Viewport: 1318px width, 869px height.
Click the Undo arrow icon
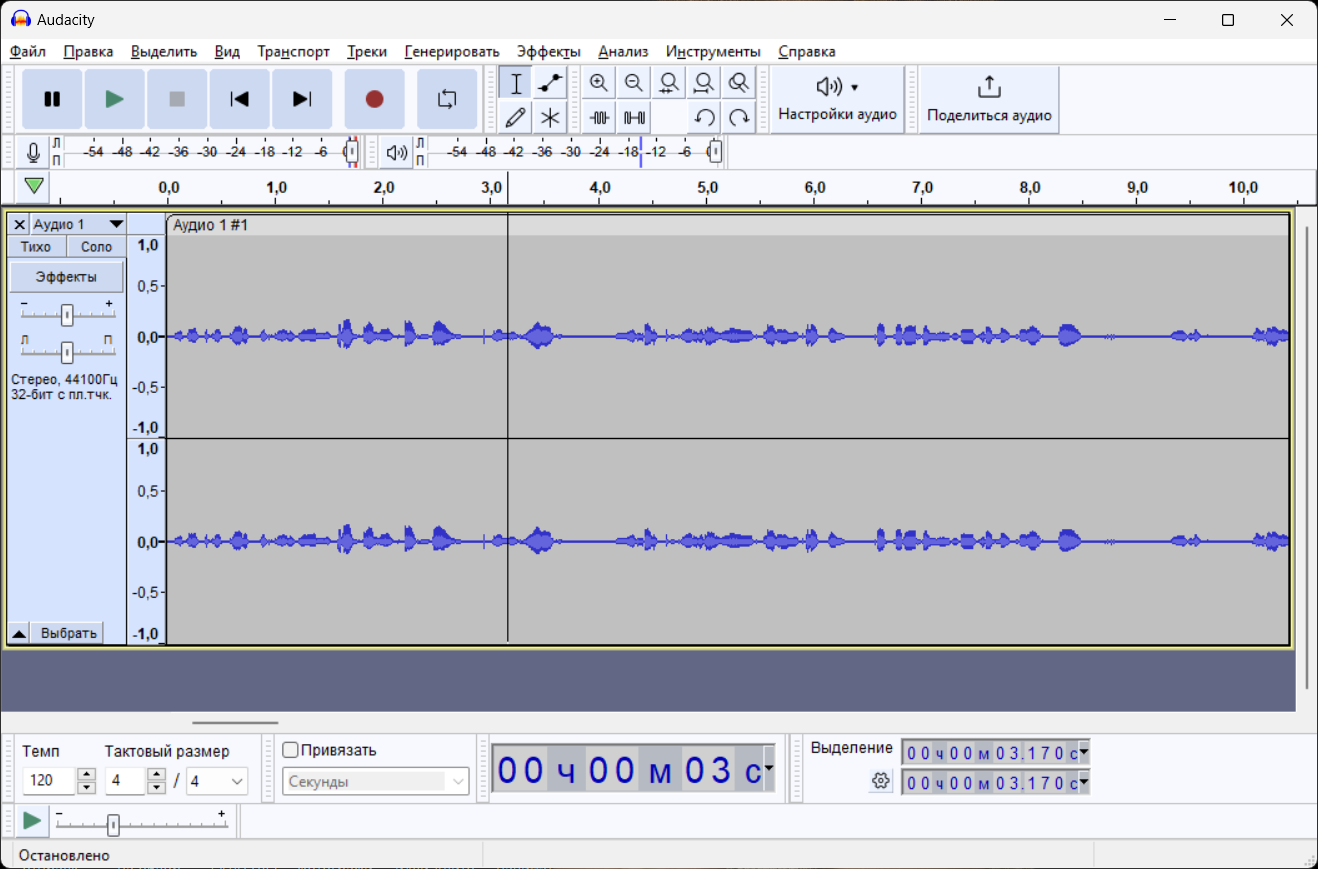(x=704, y=117)
